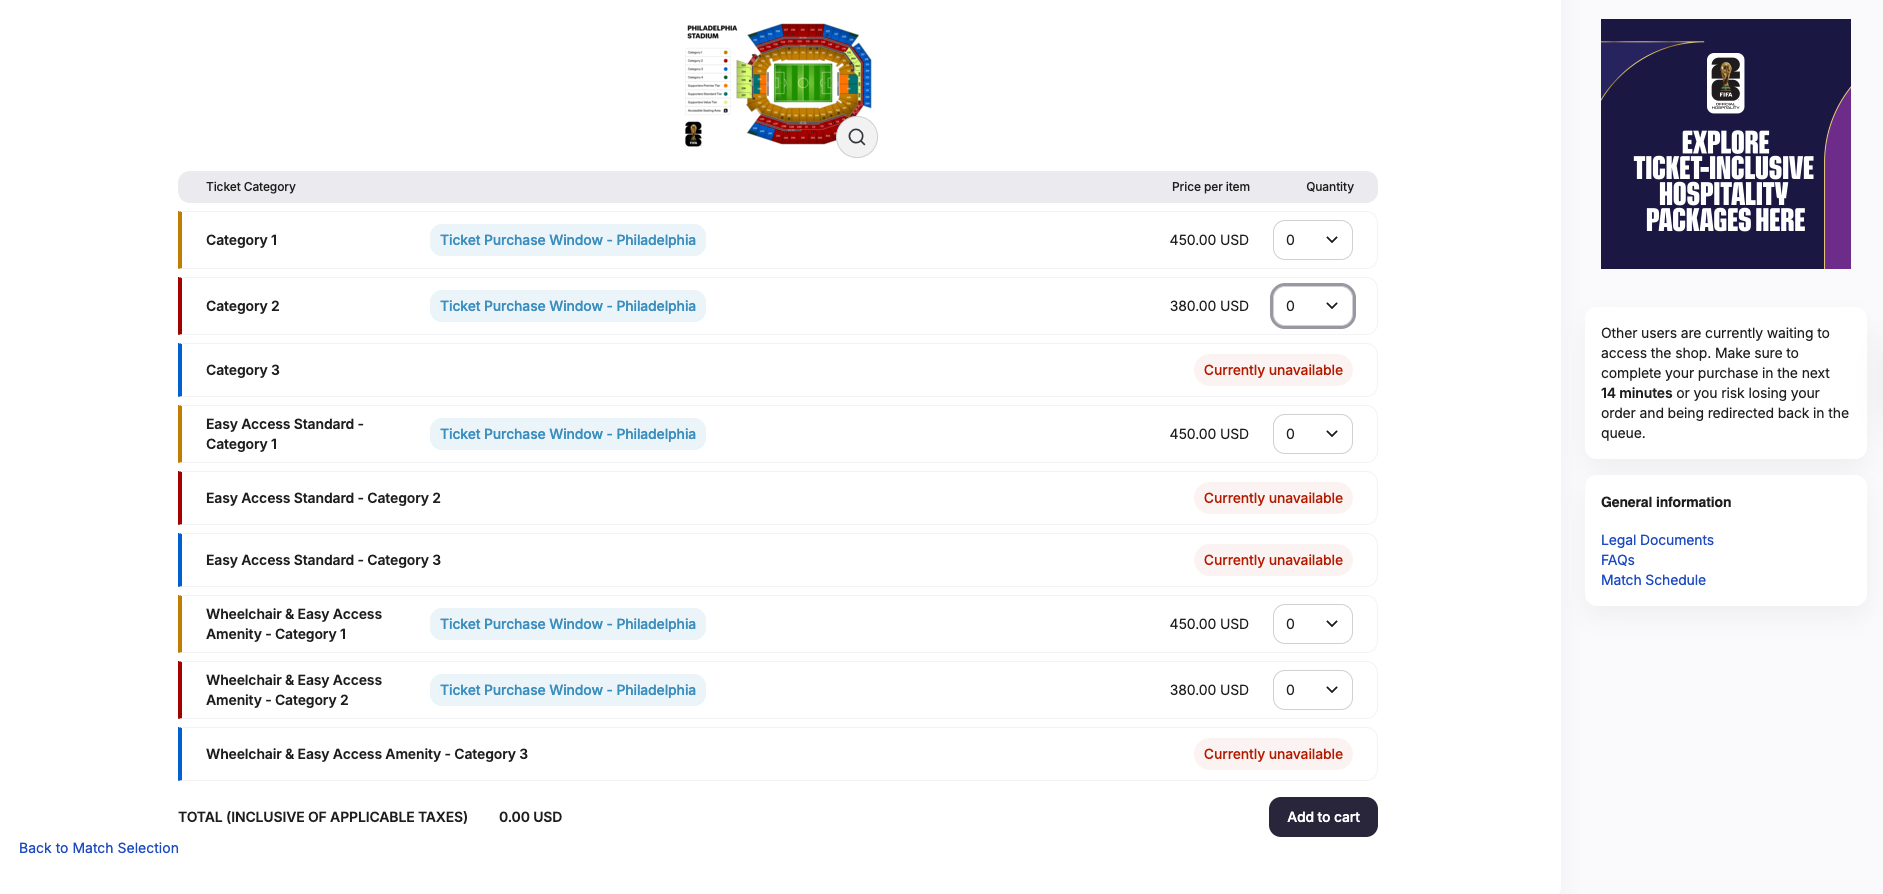This screenshot has height=894, width=1883.
Task: Open the FAQs link
Action: pos(1617,560)
